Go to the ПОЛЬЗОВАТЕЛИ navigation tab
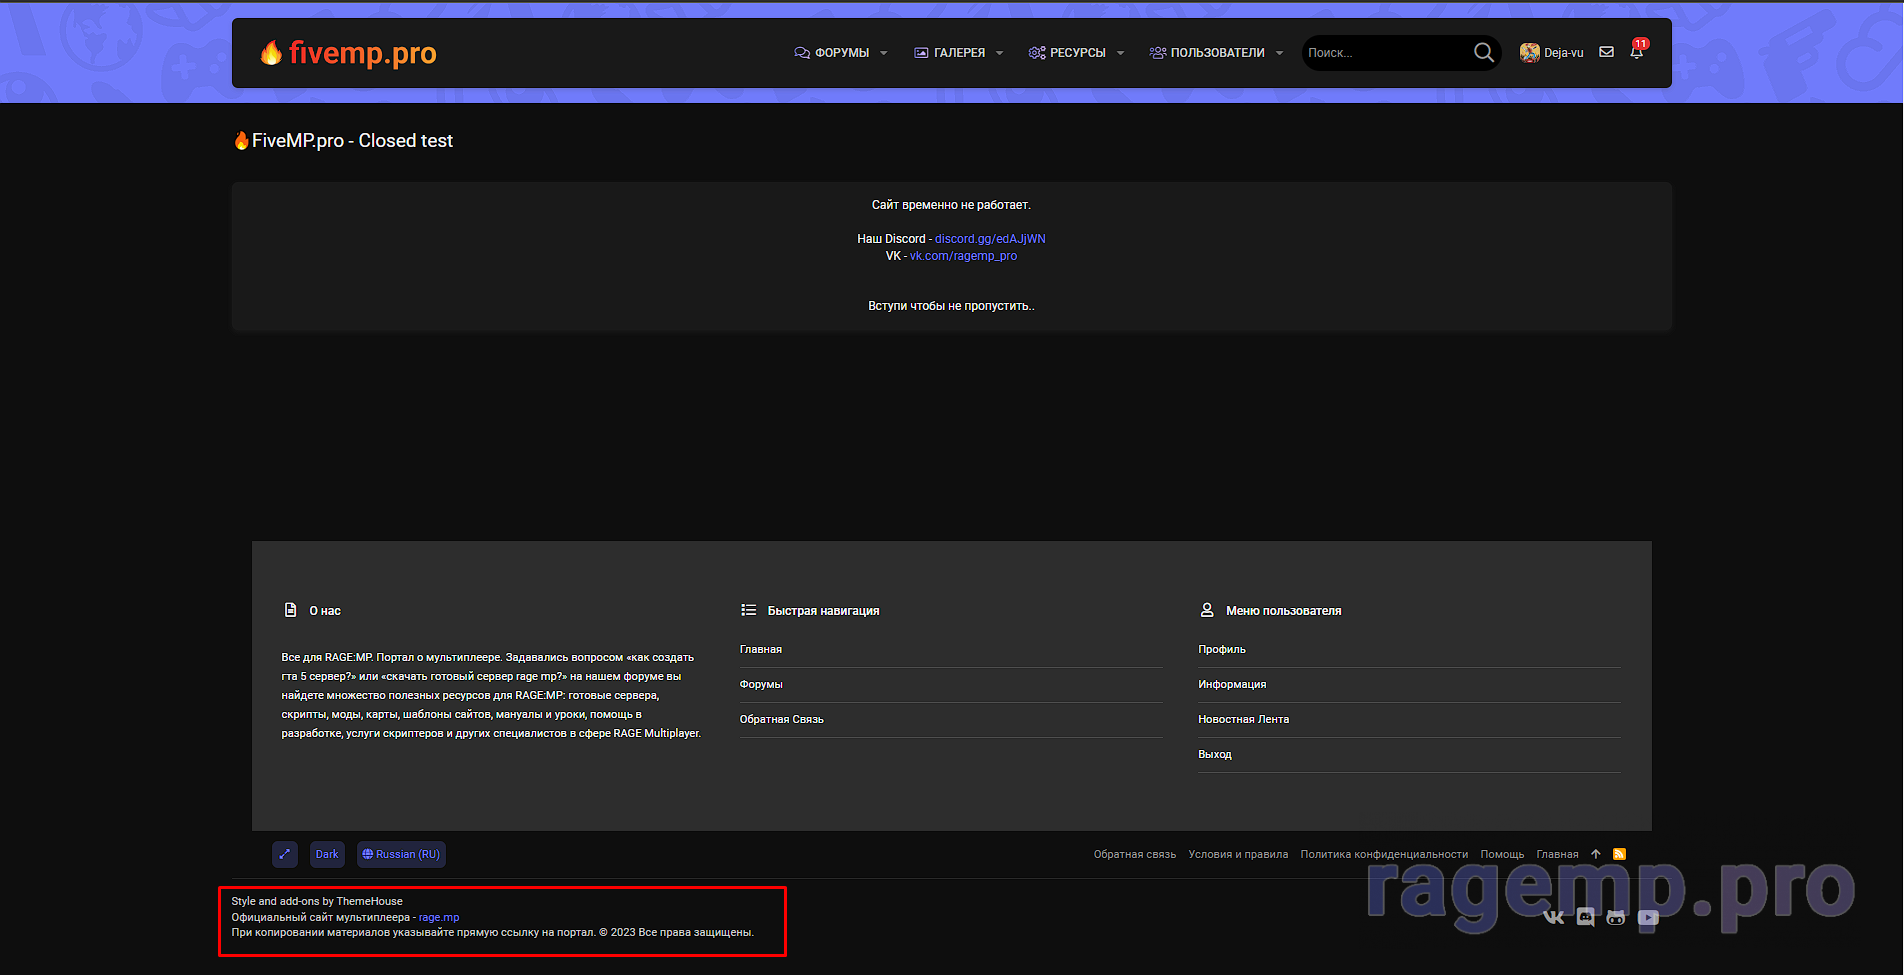This screenshot has width=1904, height=975. point(1207,53)
